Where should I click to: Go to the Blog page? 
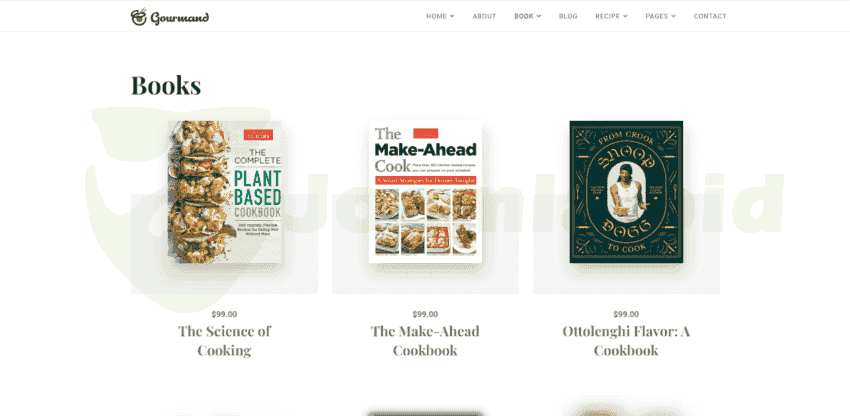point(568,16)
